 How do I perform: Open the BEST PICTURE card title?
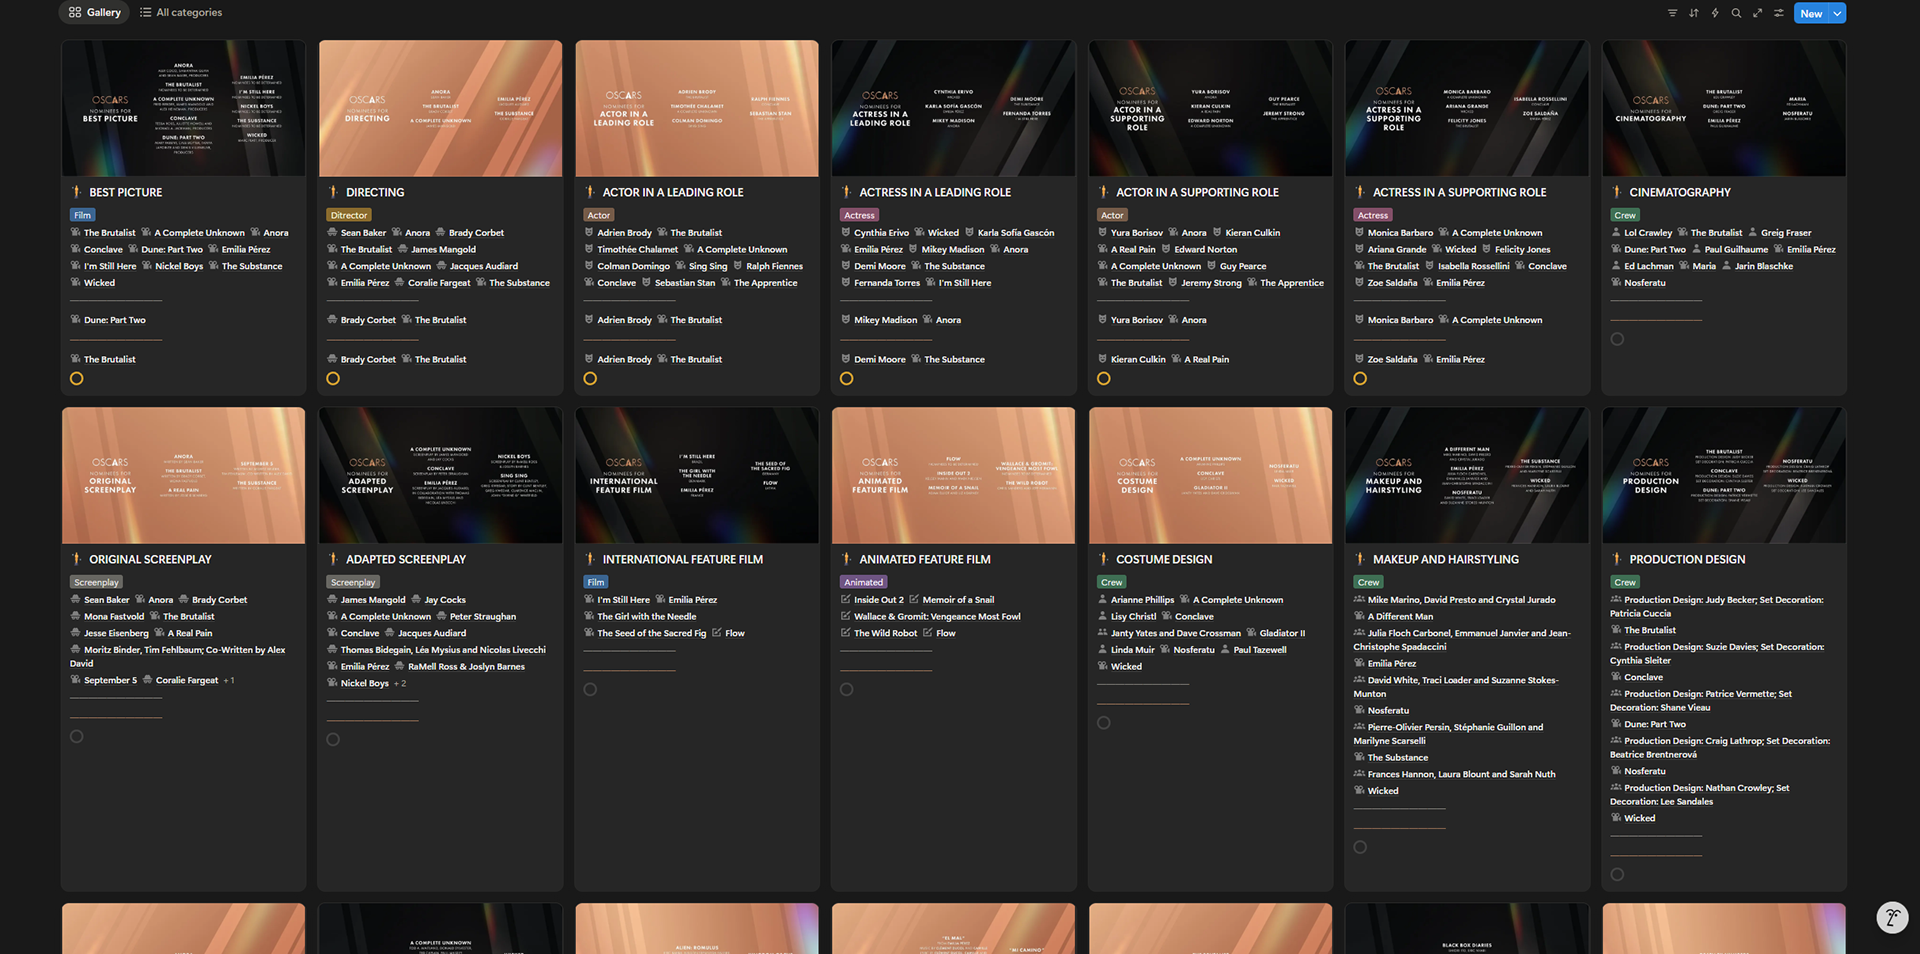[126, 192]
